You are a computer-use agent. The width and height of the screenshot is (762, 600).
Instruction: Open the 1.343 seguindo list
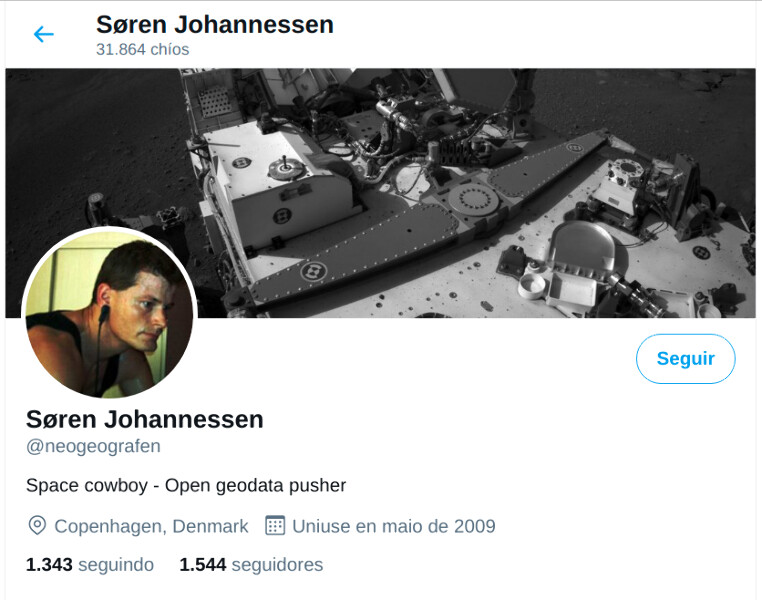[x=90, y=565]
